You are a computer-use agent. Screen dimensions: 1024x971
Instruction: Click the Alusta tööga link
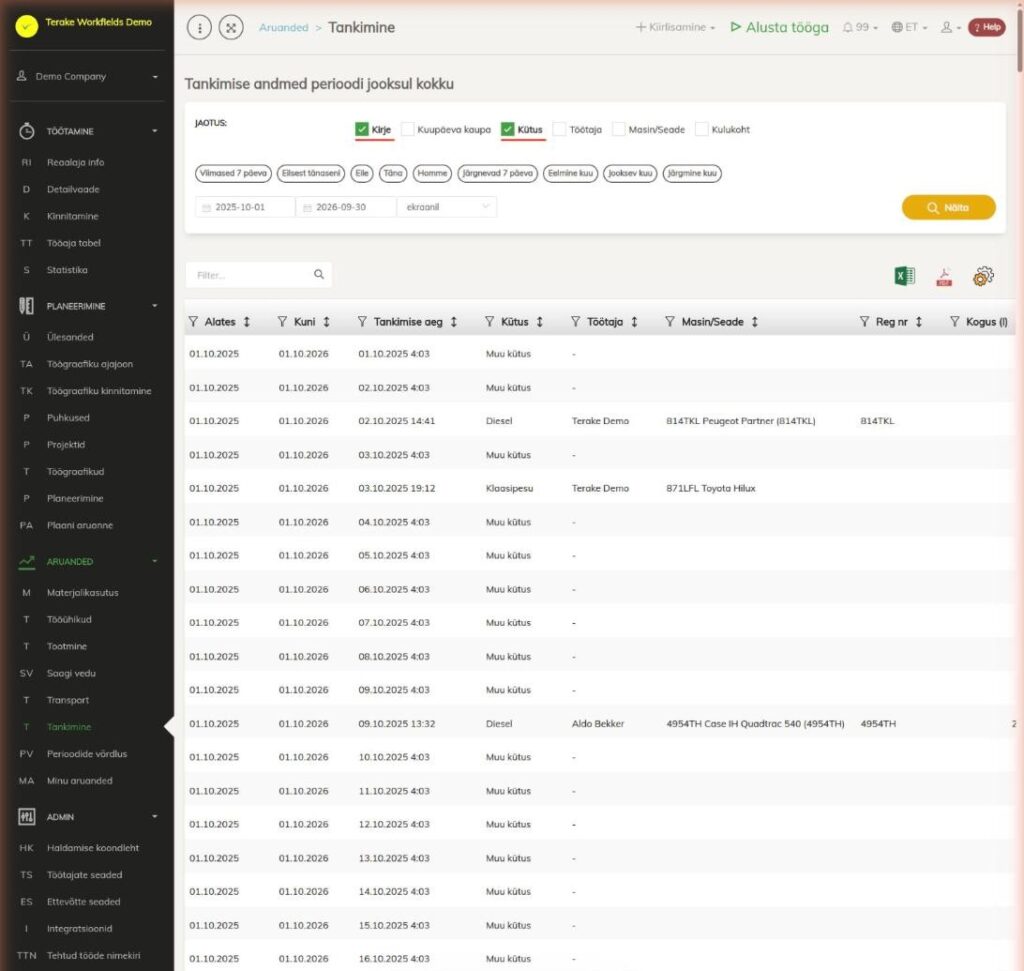click(780, 27)
